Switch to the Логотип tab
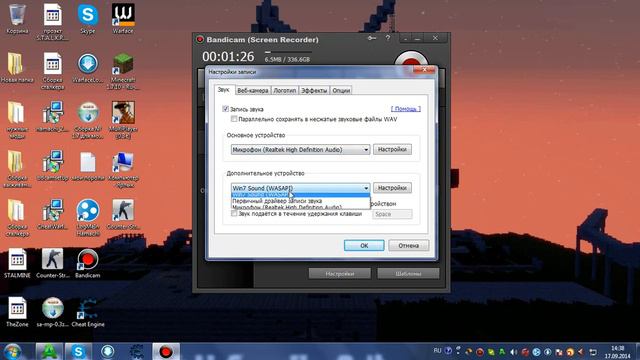Screen dimensions: 640x360 pos(284,91)
